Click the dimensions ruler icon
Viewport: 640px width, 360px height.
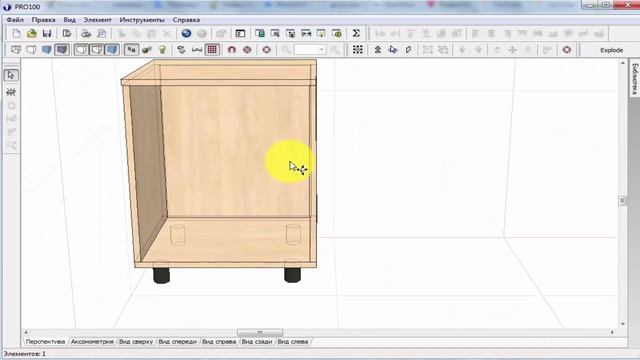click(x=197, y=50)
